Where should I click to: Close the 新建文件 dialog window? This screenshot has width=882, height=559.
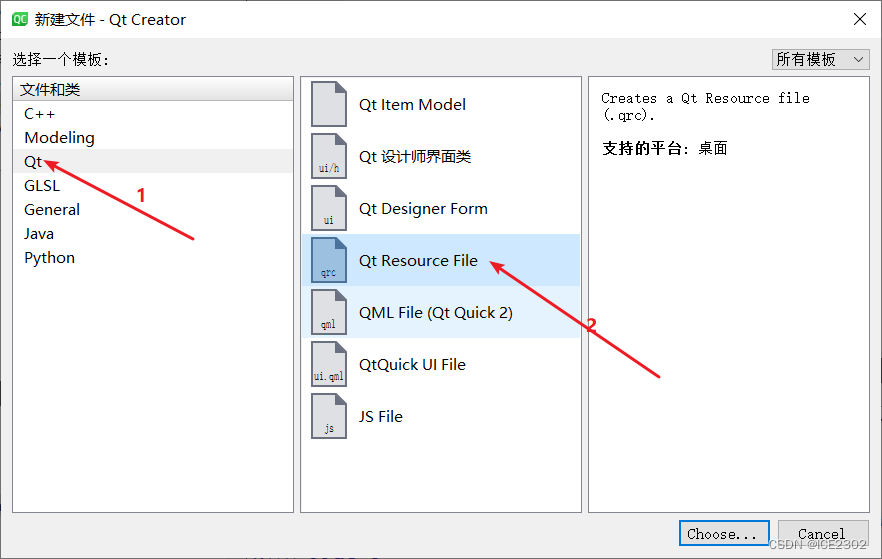click(860, 19)
